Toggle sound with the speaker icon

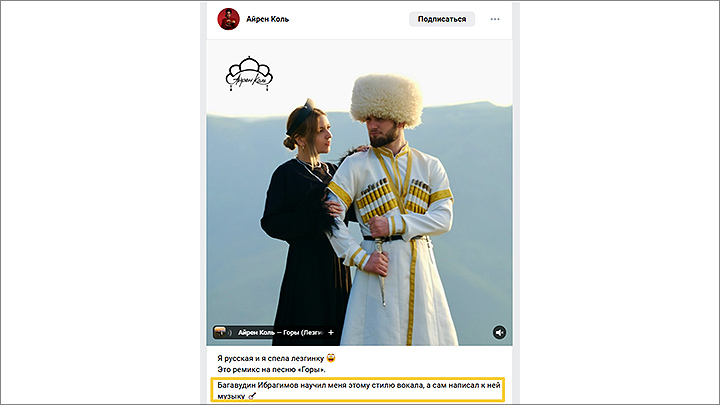(x=499, y=332)
